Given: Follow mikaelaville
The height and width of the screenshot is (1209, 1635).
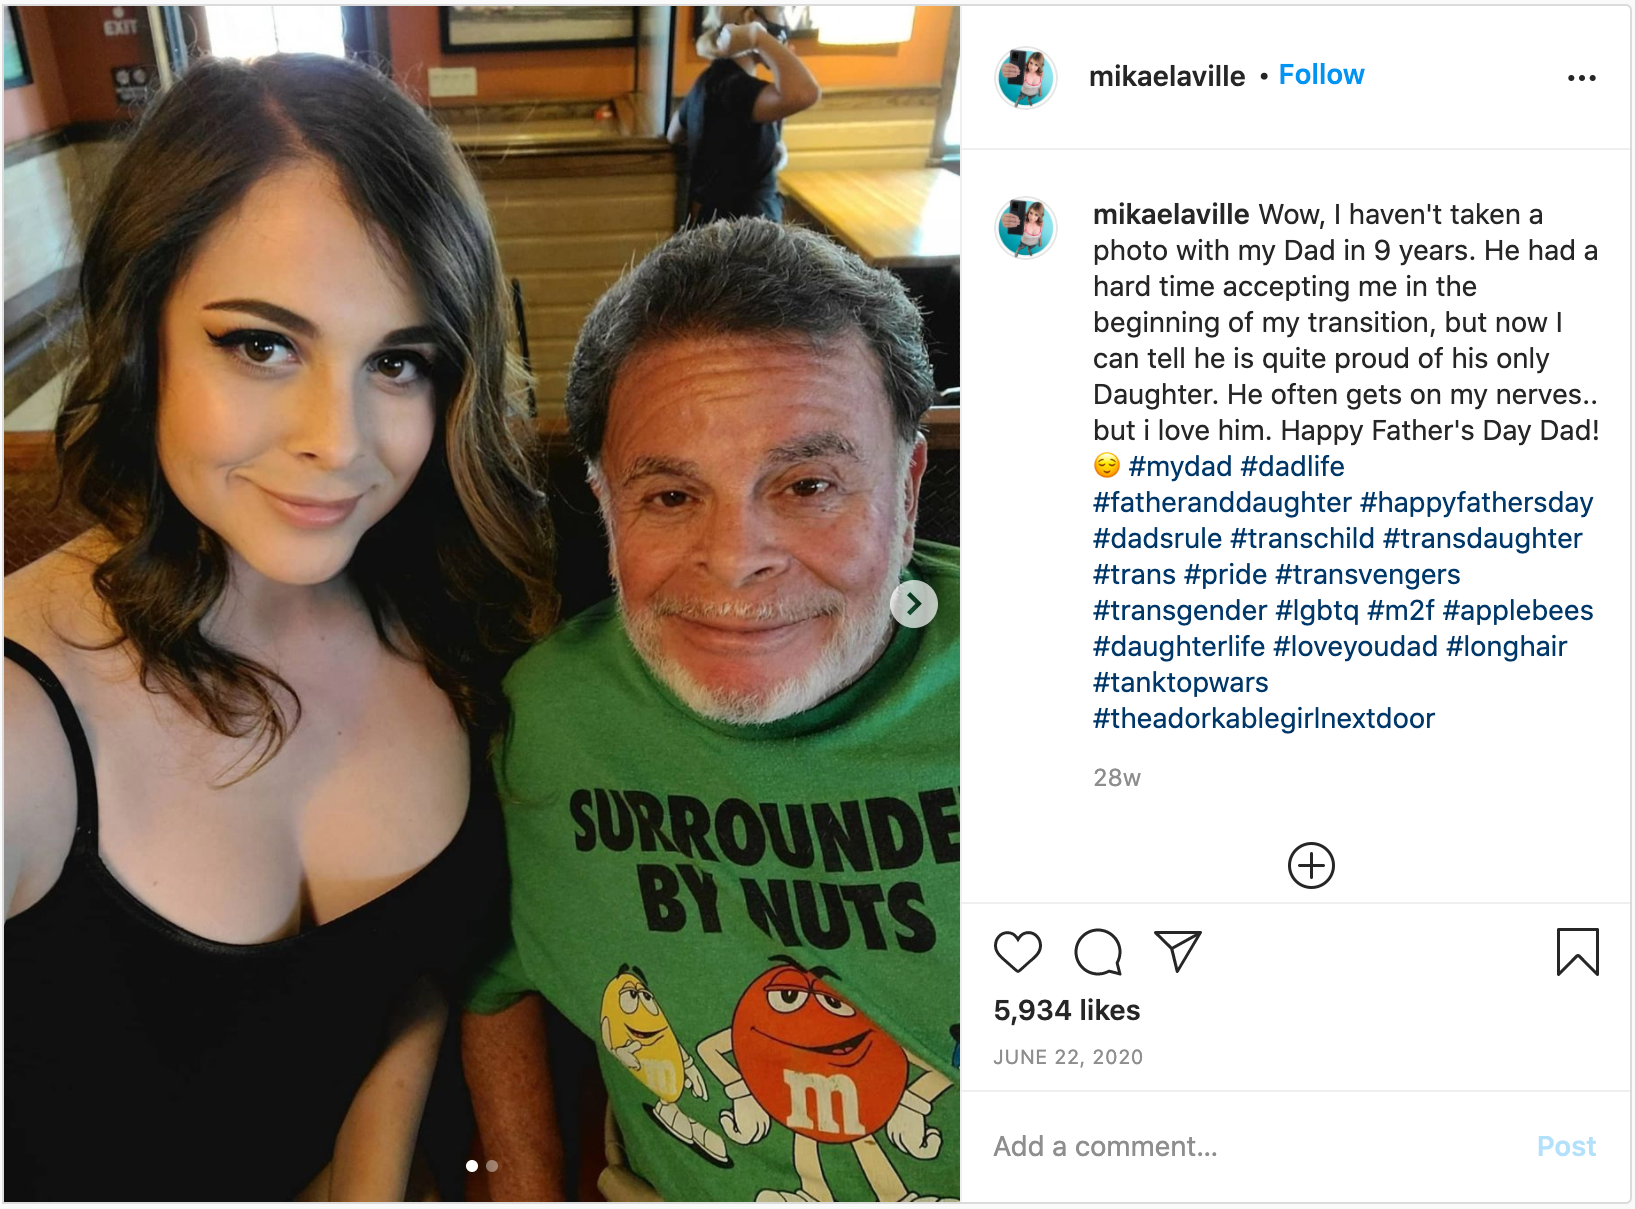Looking at the screenshot, I should click(1321, 75).
